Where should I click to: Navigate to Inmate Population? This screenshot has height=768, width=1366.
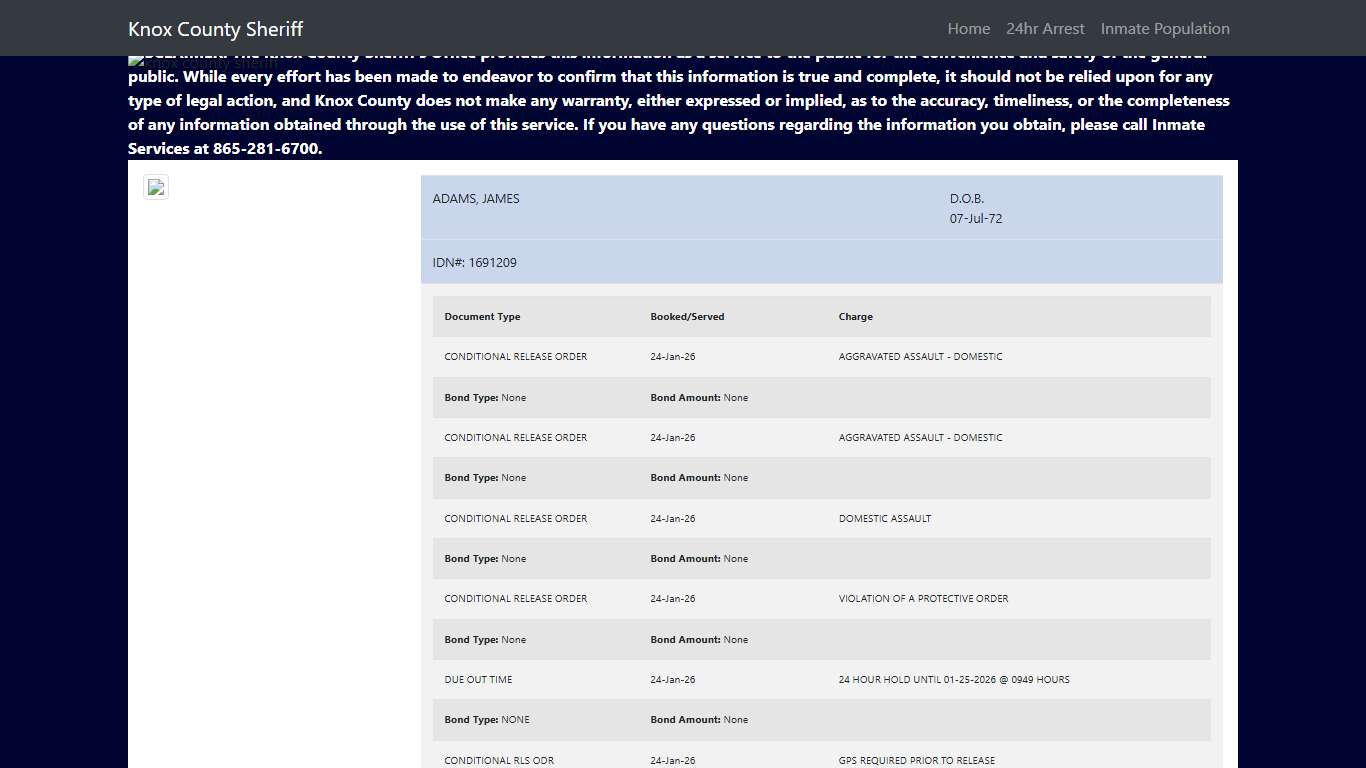1165,28
